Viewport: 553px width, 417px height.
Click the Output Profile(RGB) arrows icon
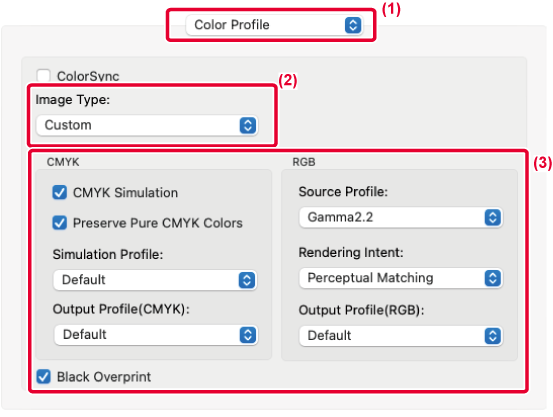[493, 336]
